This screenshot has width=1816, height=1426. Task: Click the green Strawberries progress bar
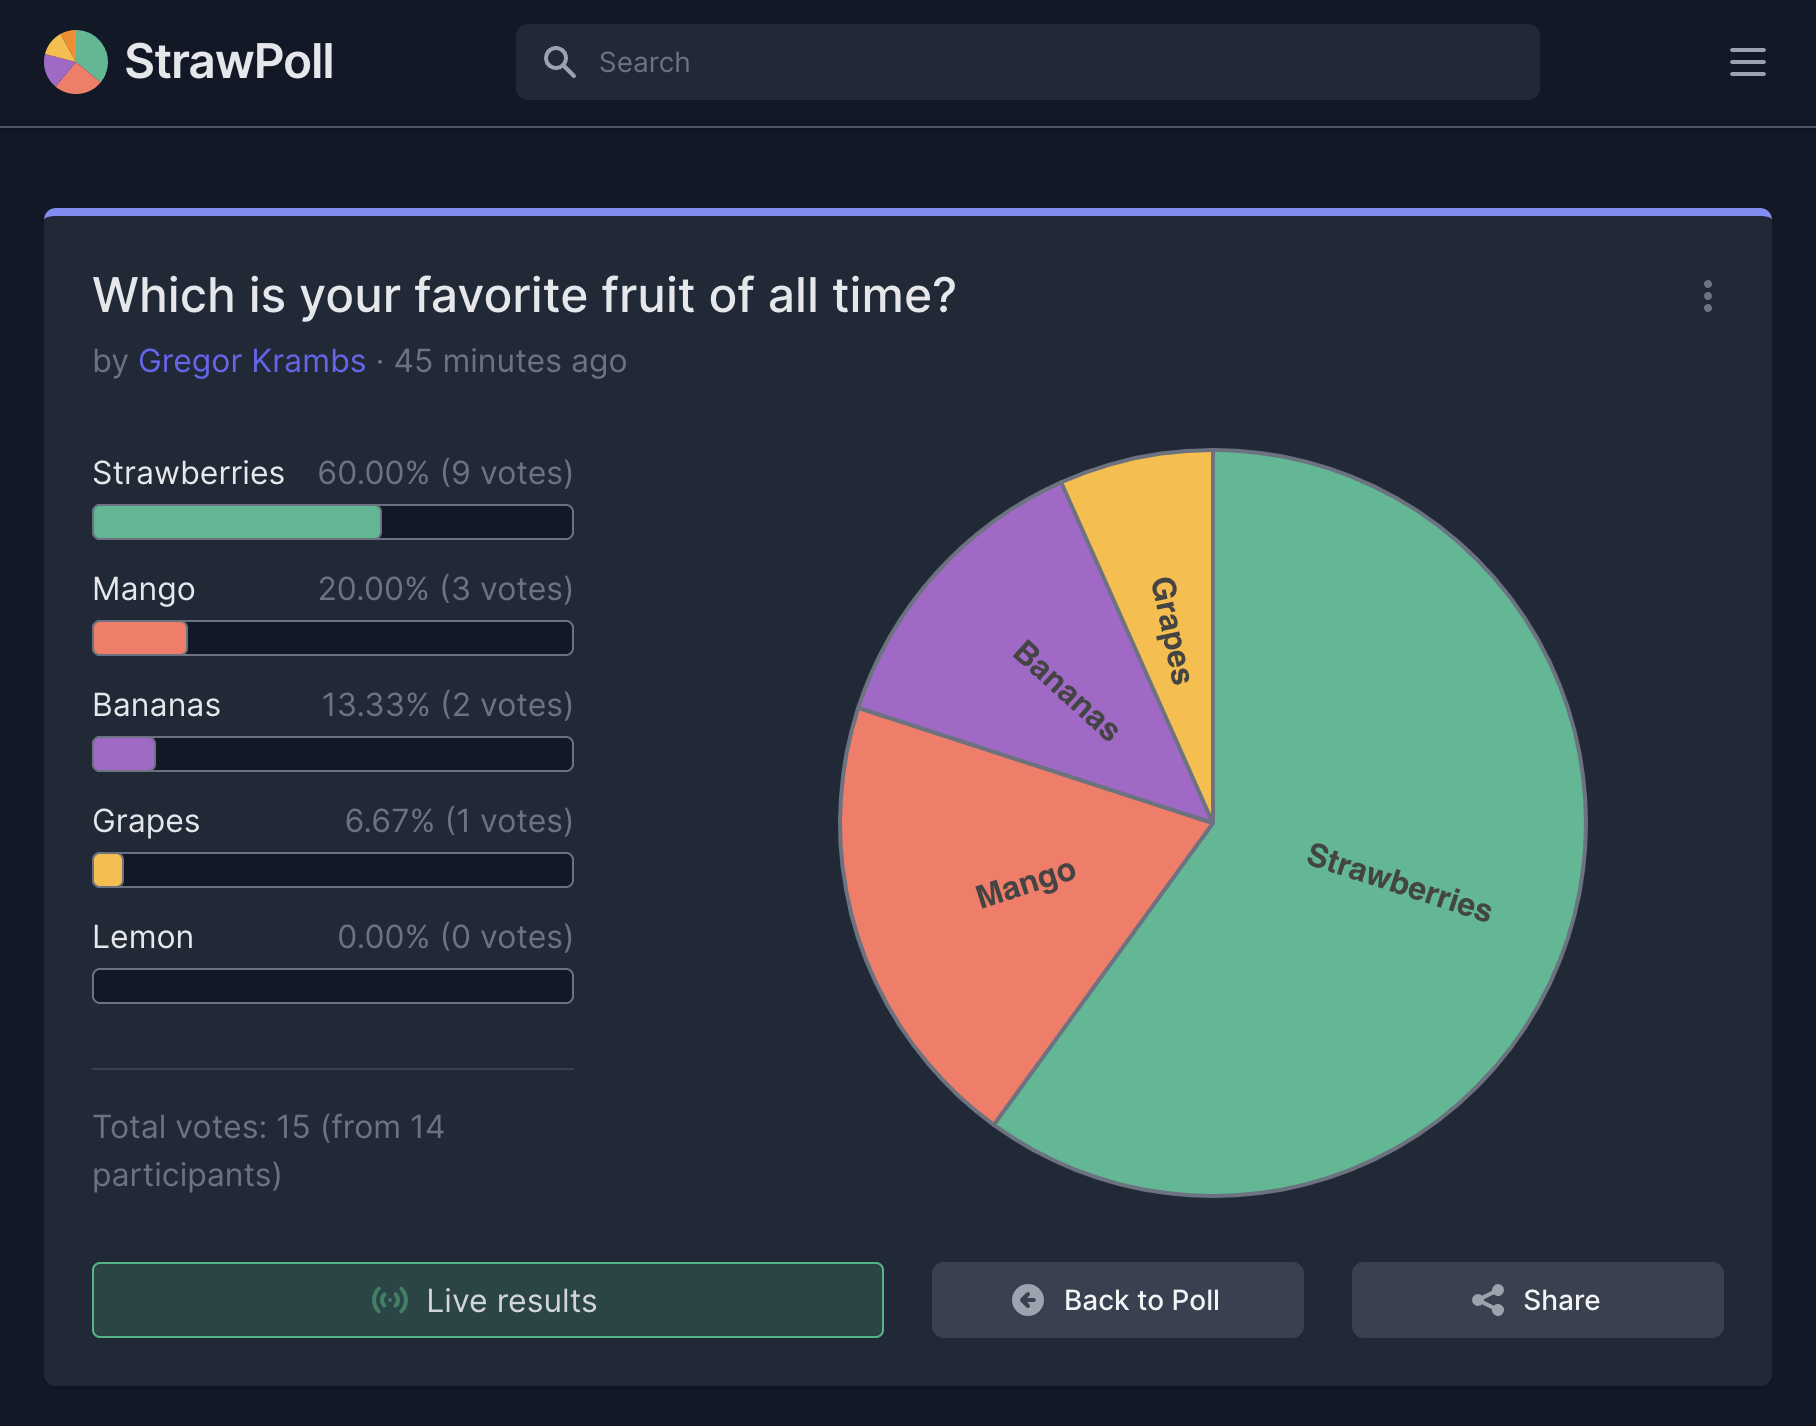[332, 522]
